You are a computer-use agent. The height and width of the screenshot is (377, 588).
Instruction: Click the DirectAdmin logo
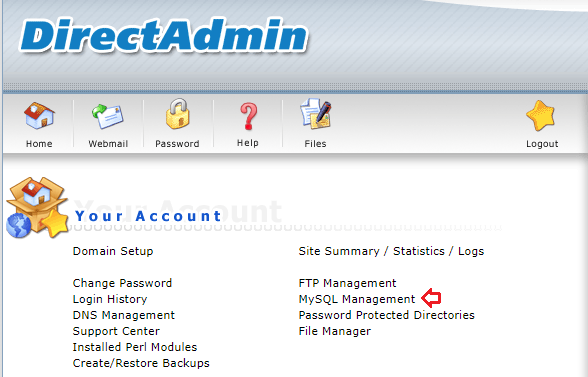tap(164, 36)
